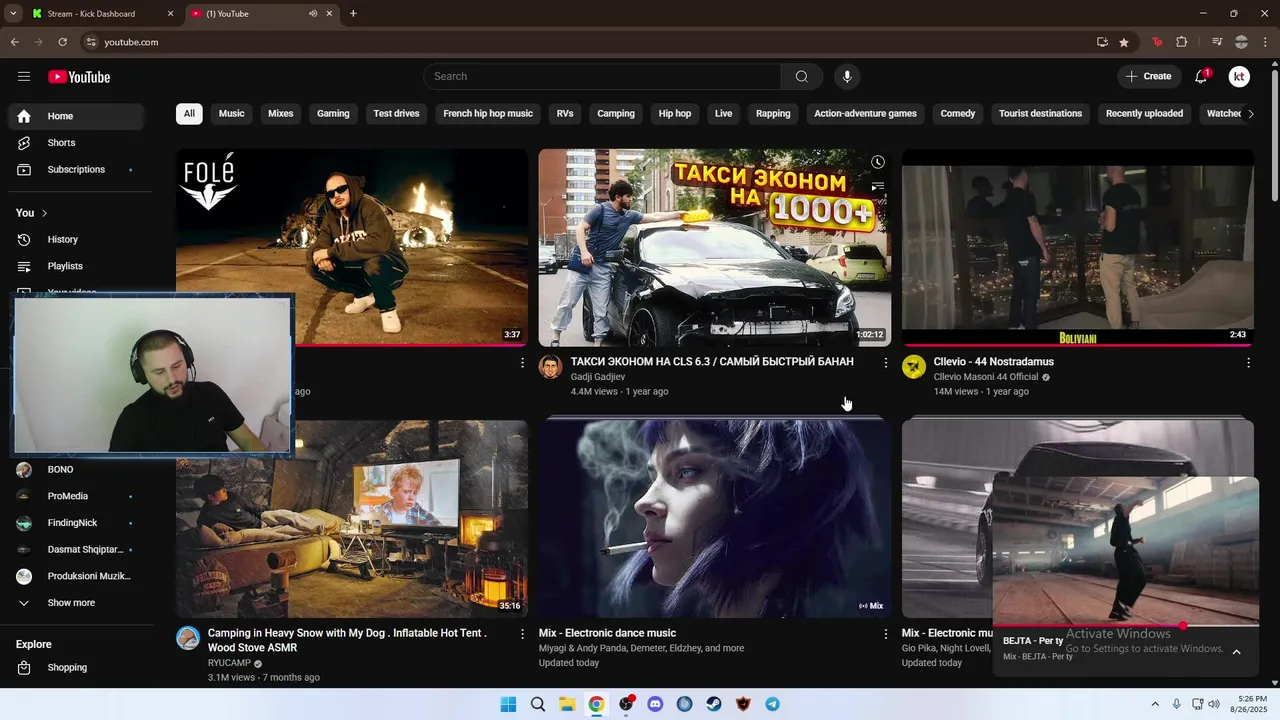1280x720 pixels.
Task: Click the search magnifier button
Action: tap(802, 77)
